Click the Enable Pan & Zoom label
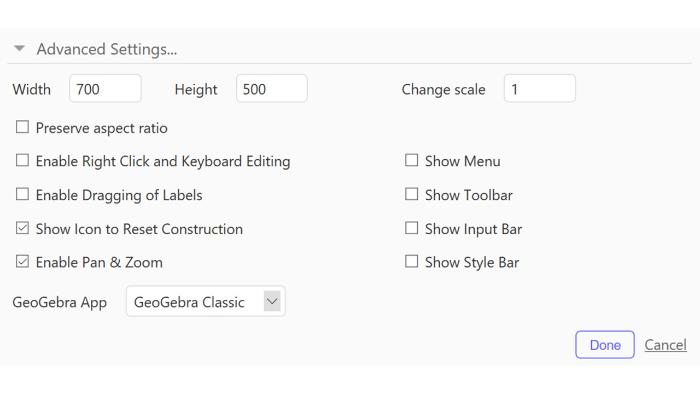700x394 pixels. click(99, 262)
